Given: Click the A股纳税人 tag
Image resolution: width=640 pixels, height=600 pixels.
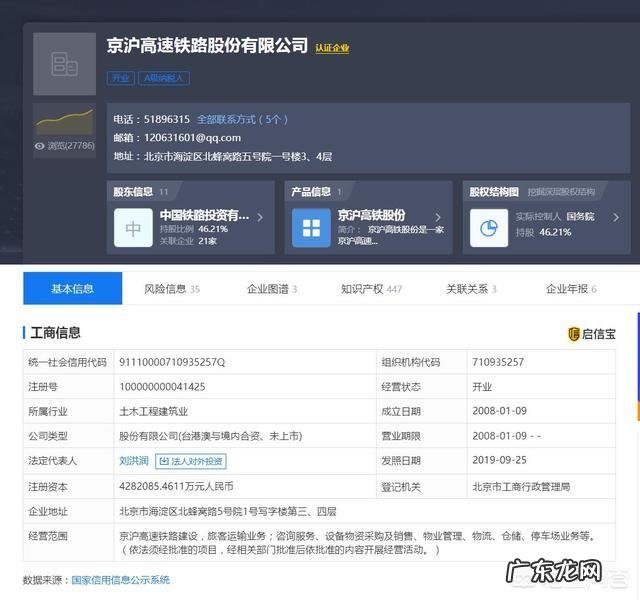Looking at the screenshot, I should point(164,78).
